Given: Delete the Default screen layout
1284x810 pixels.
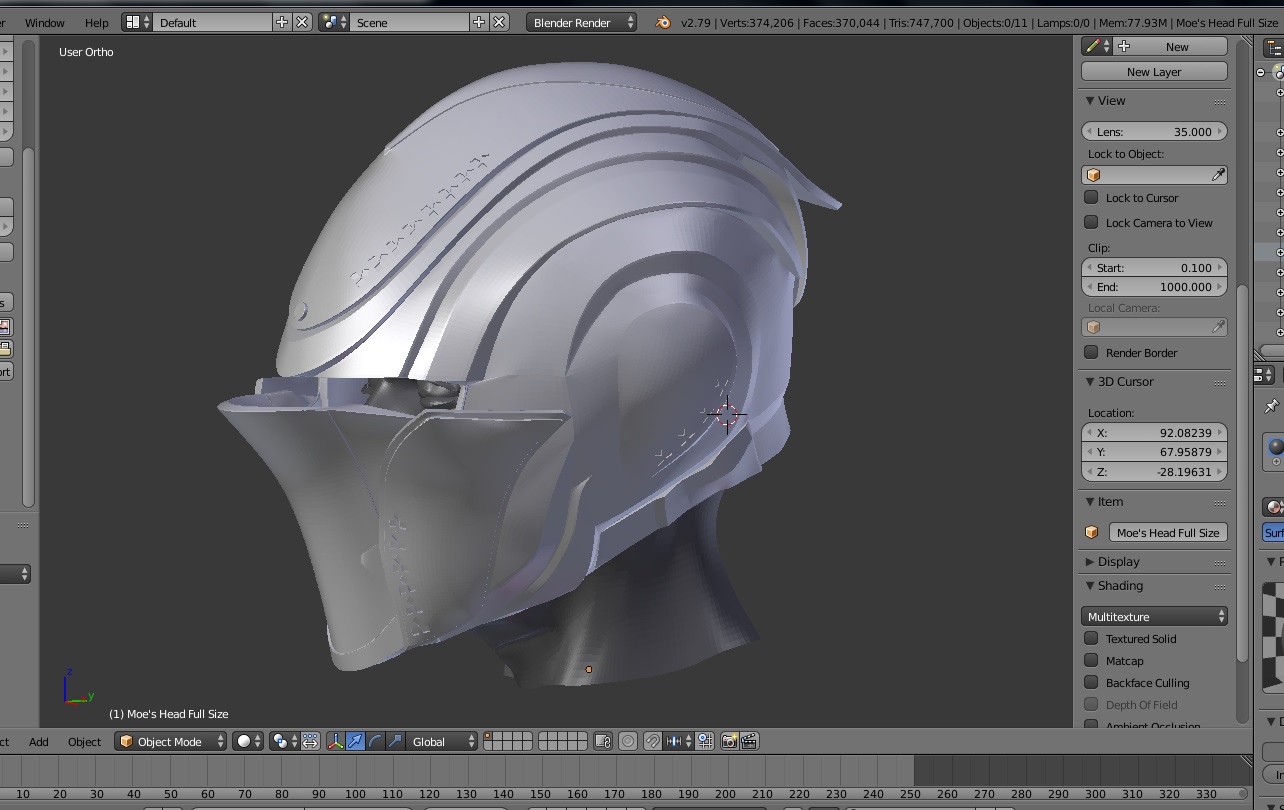Looking at the screenshot, I should [x=302, y=22].
